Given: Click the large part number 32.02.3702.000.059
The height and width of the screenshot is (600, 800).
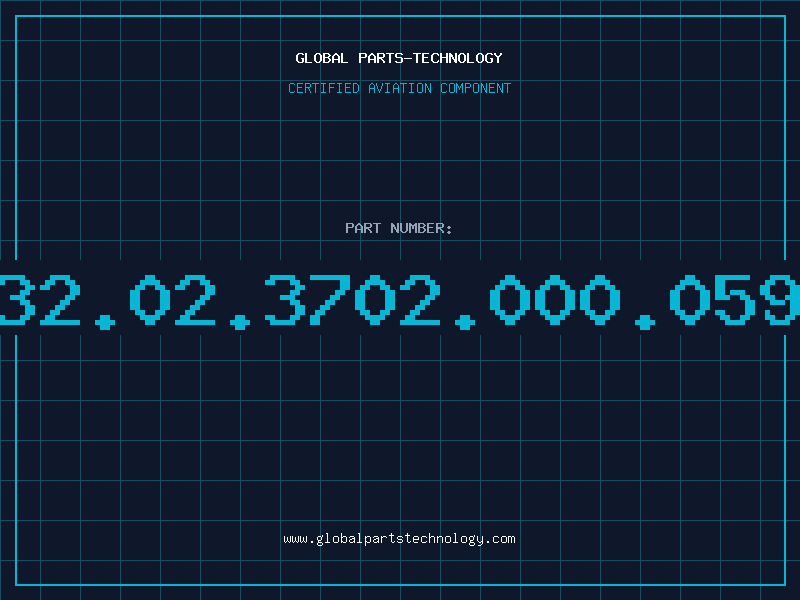Looking at the screenshot, I should coord(400,301).
